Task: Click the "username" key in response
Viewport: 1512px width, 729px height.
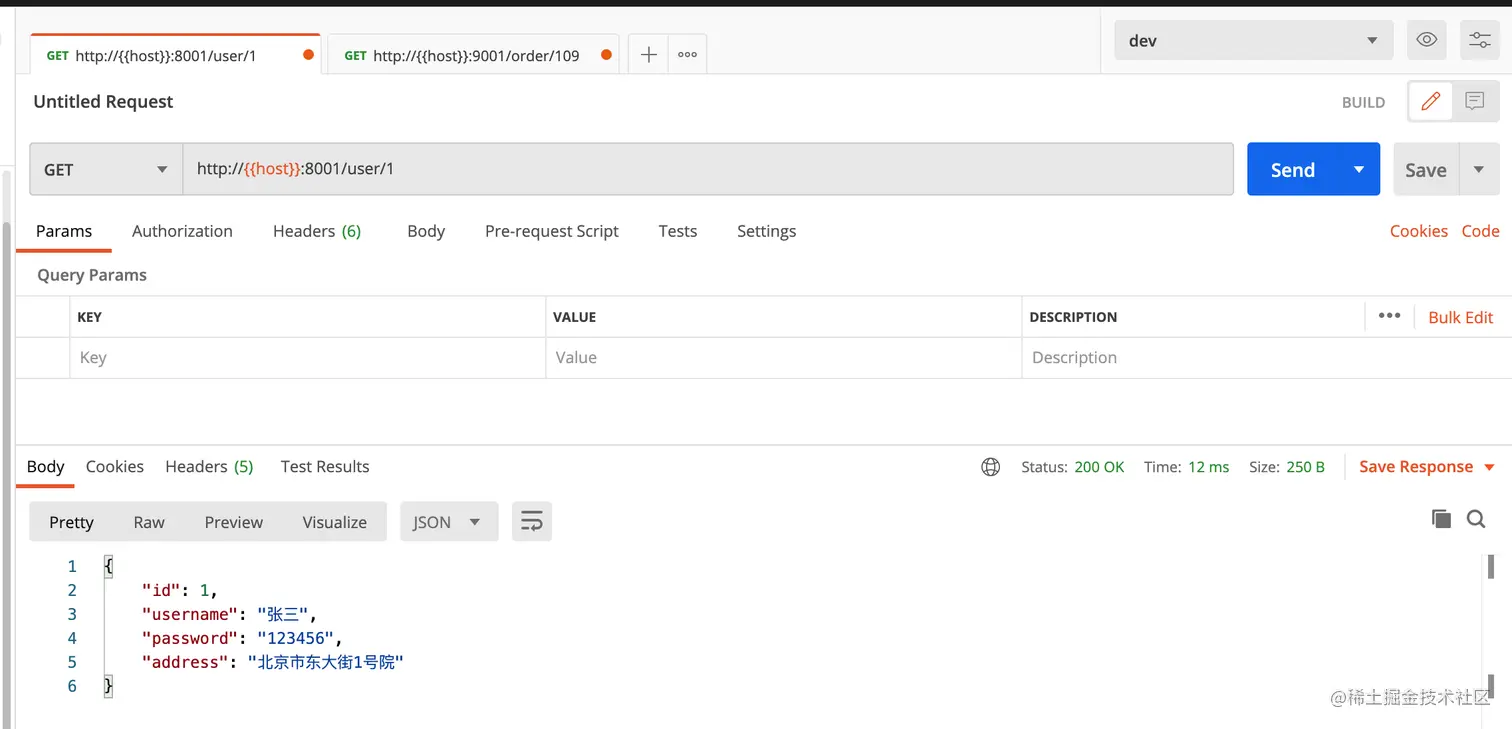Action: click(190, 614)
